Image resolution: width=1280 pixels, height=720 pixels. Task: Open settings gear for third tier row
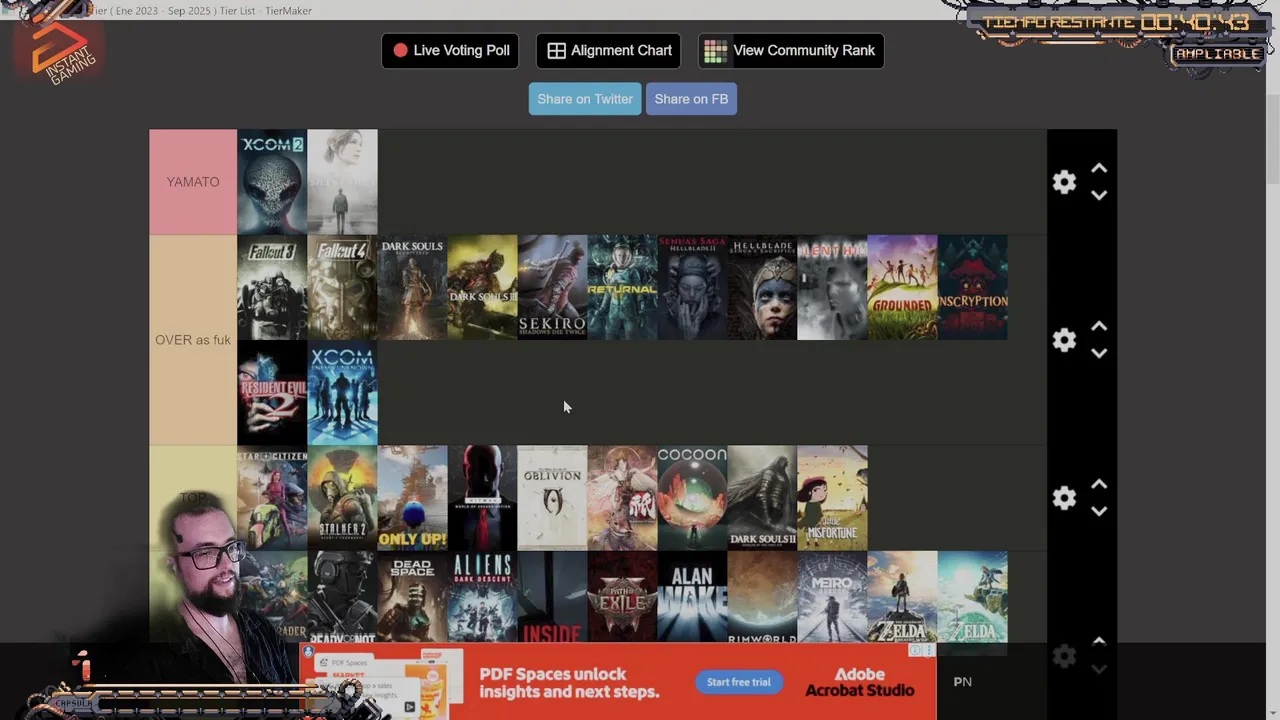(1064, 498)
